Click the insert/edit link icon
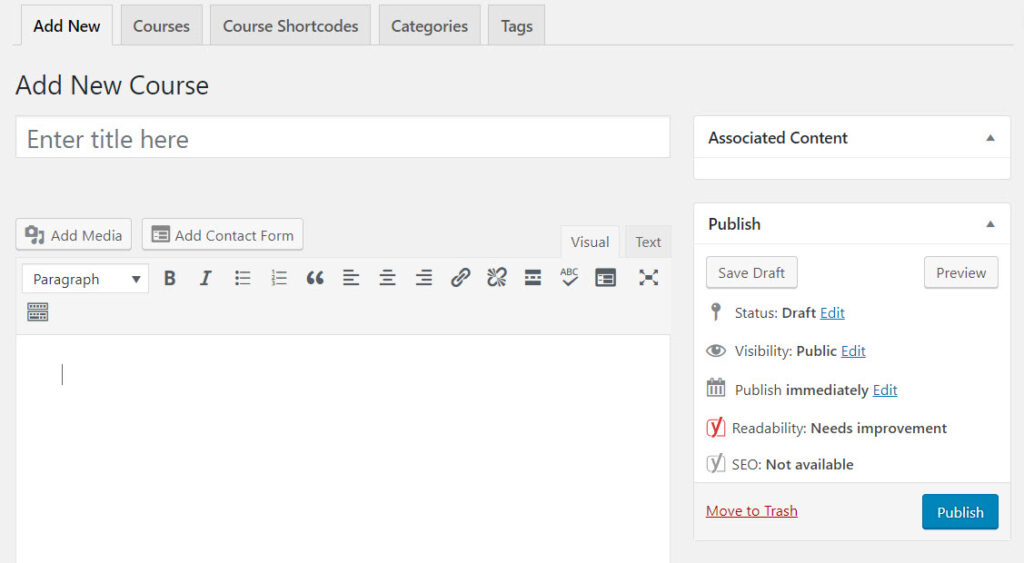The height and width of the screenshot is (563, 1024). (460, 279)
